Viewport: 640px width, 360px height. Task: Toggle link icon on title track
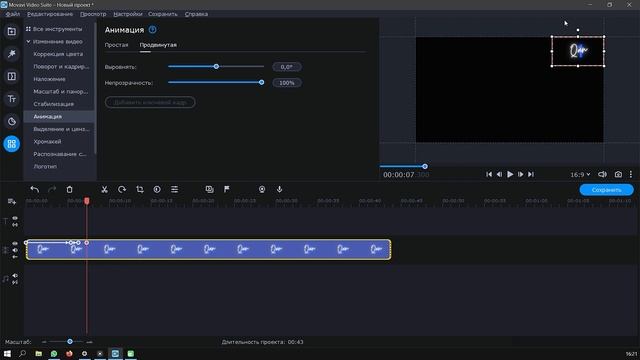[15, 225]
